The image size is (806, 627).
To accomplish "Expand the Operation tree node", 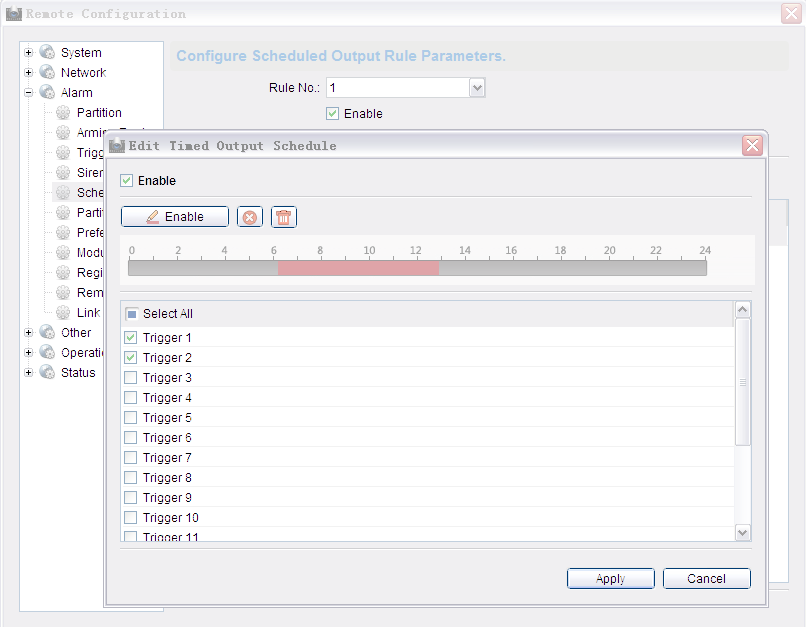I will click(29, 353).
